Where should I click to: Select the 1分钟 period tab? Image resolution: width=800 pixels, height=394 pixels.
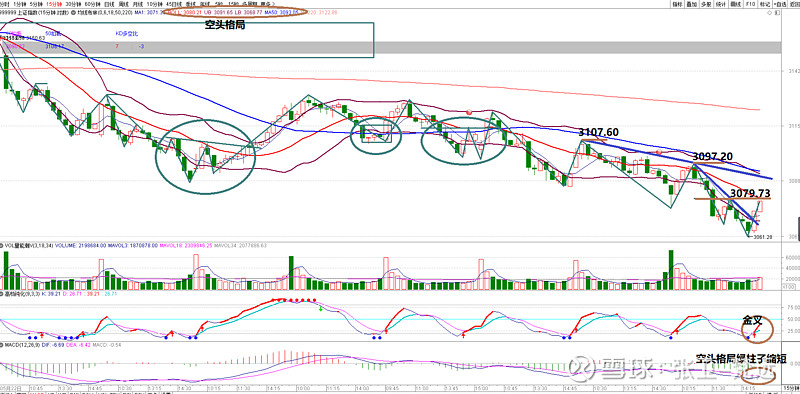point(19,4)
